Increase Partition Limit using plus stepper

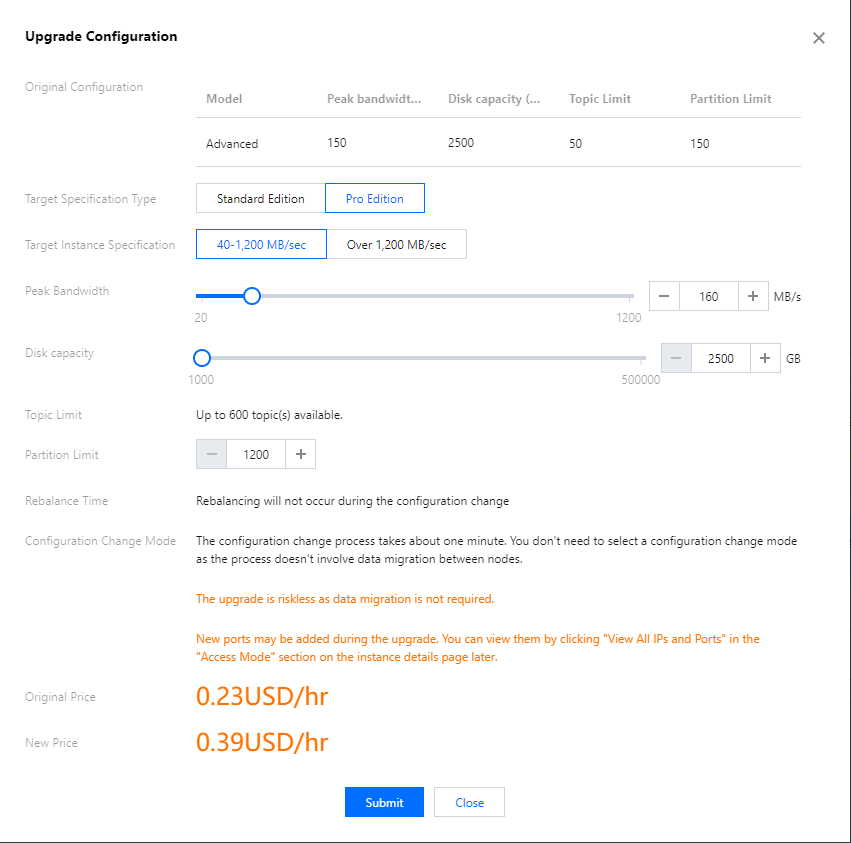point(300,454)
